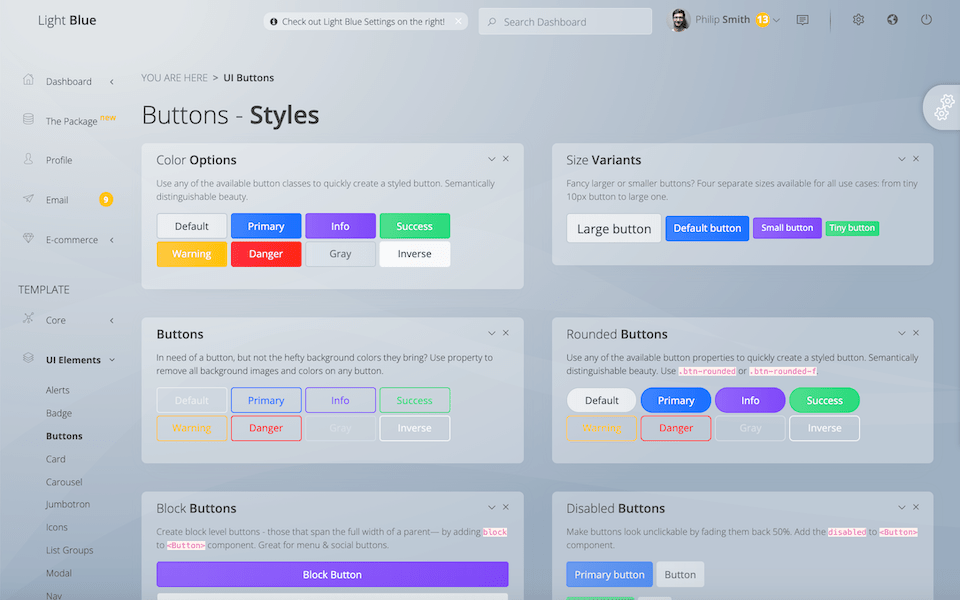Image resolution: width=960 pixels, height=600 pixels.
Task: Click the purple Block Button
Action: coord(332,575)
